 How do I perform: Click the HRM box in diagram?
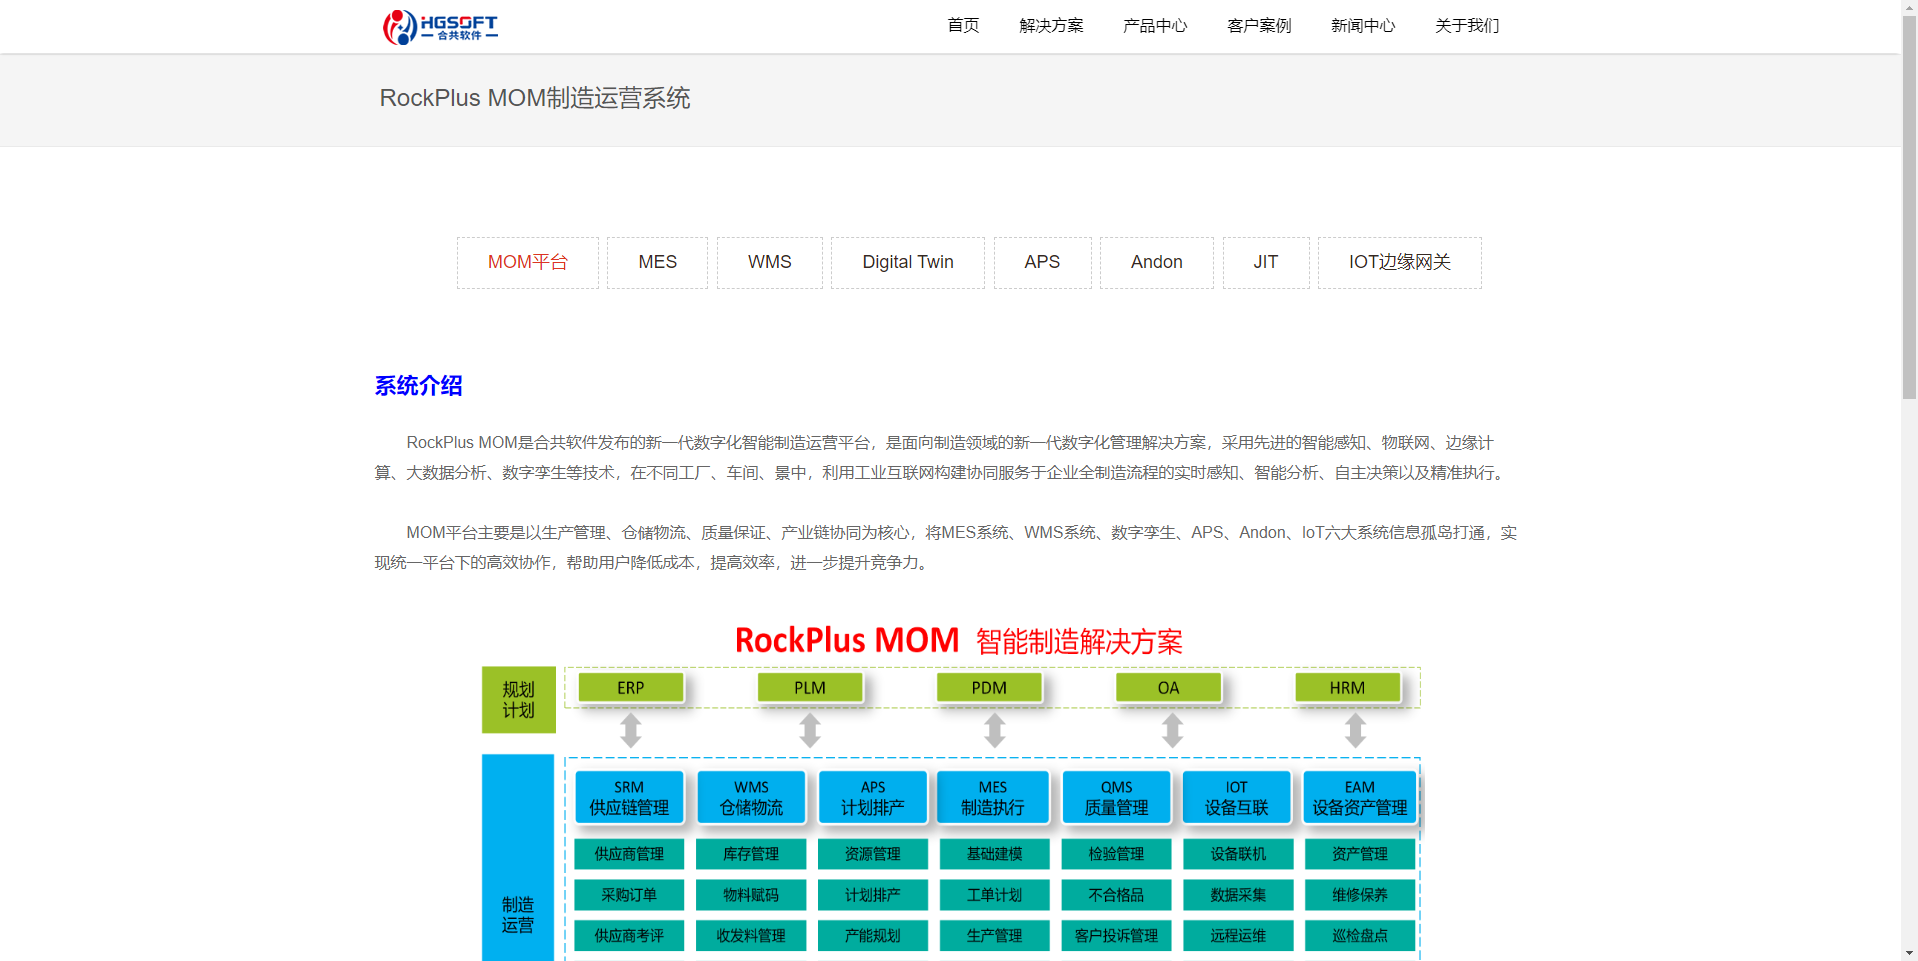(1347, 688)
